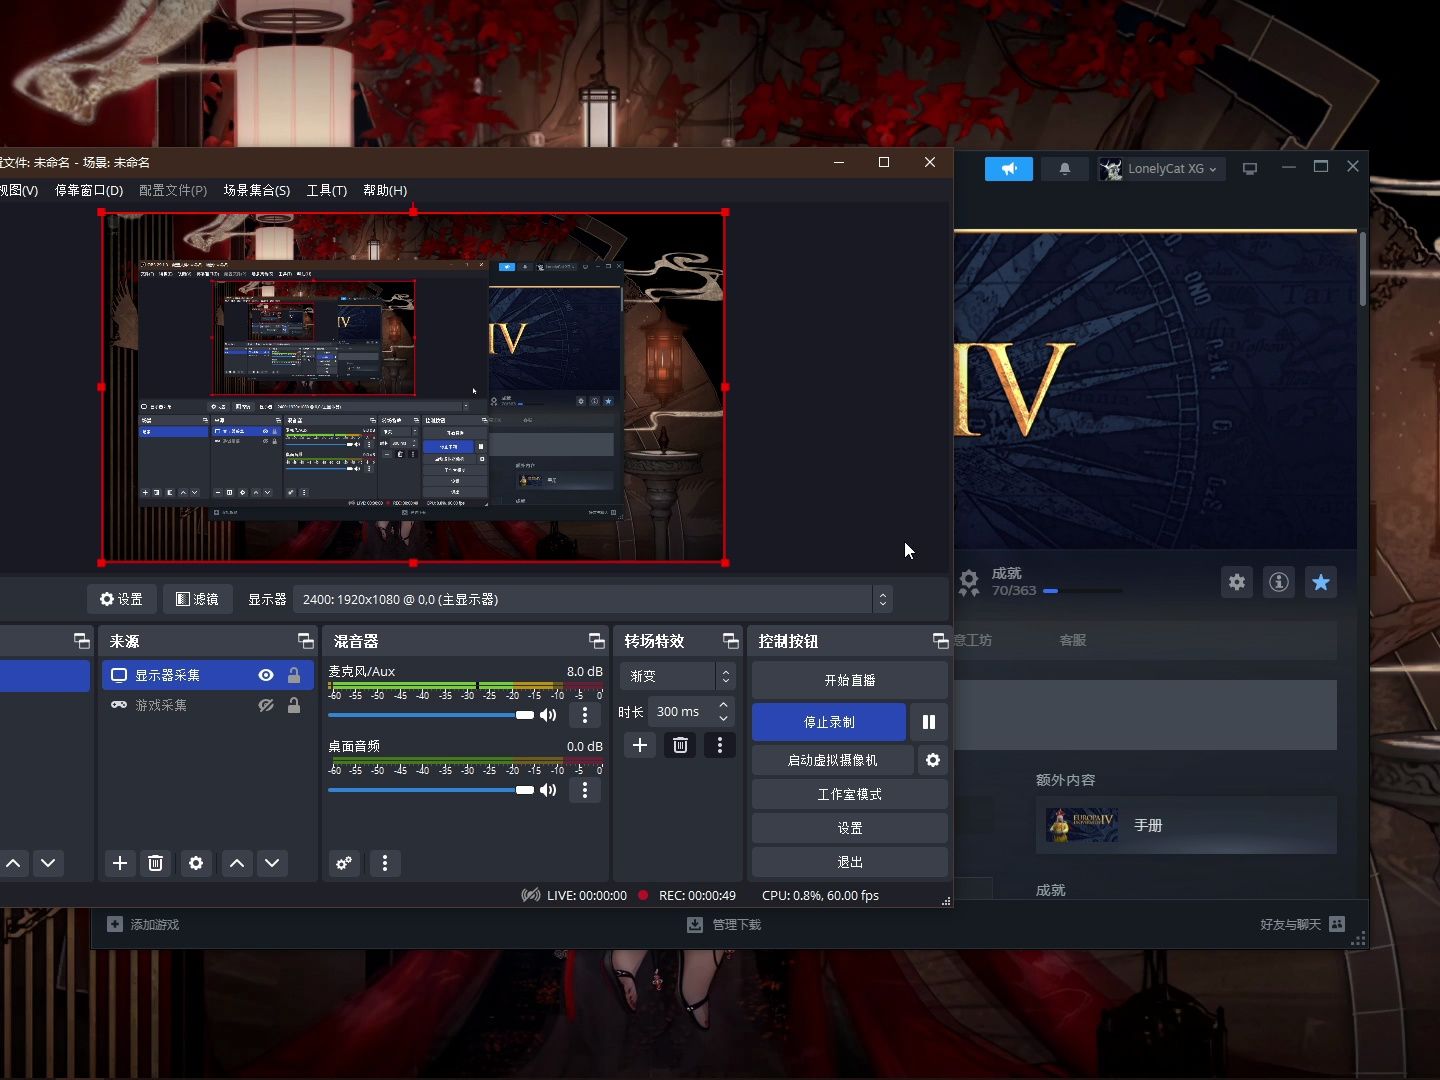Increase transition 时长 duration stepper
Screen dimensions: 1440x1080
pyautogui.click(x=724, y=705)
